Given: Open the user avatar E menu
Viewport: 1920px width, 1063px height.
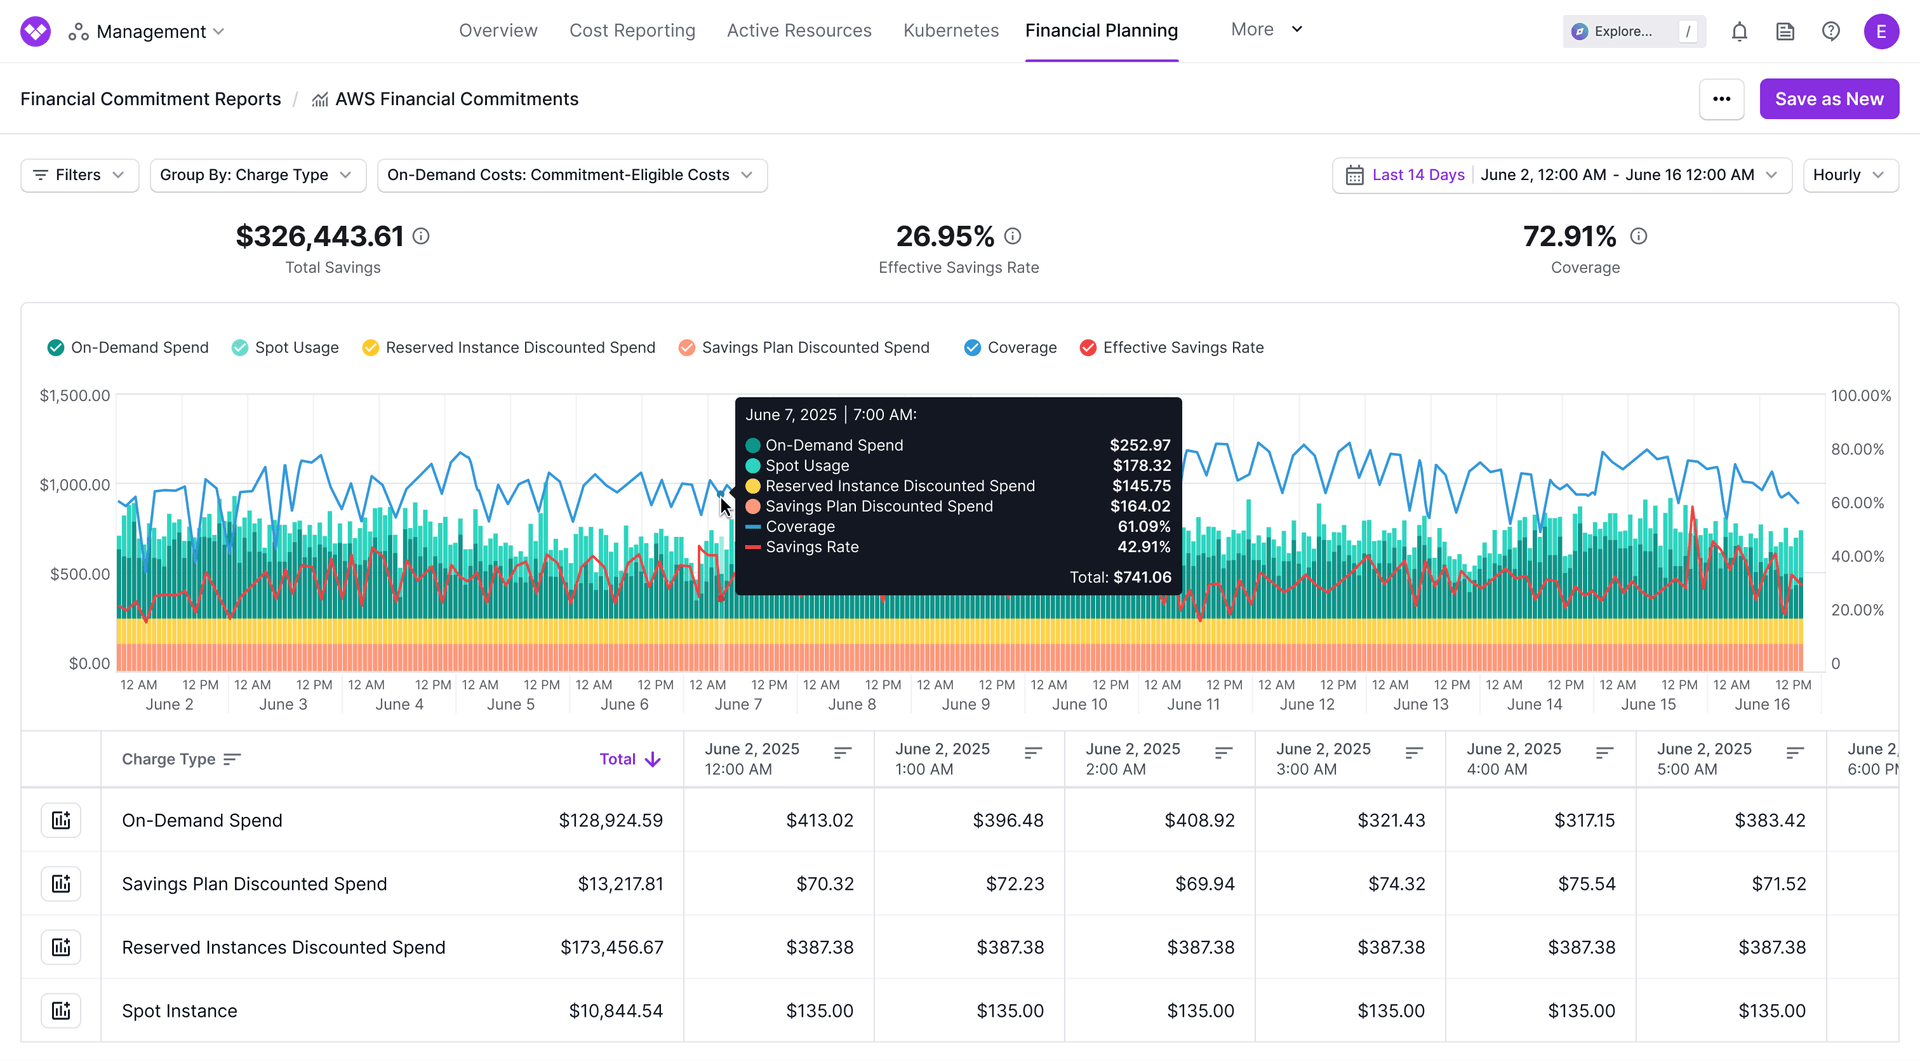Looking at the screenshot, I should tap(1880, 32).
